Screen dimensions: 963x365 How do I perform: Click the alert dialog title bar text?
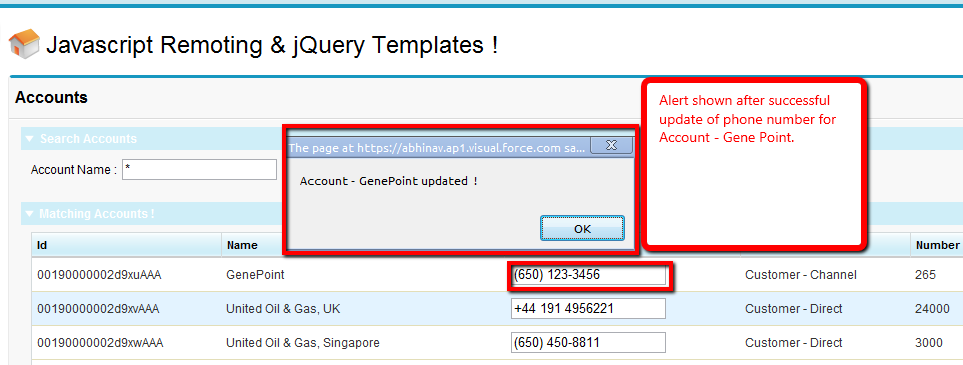[x=437, y=148]
